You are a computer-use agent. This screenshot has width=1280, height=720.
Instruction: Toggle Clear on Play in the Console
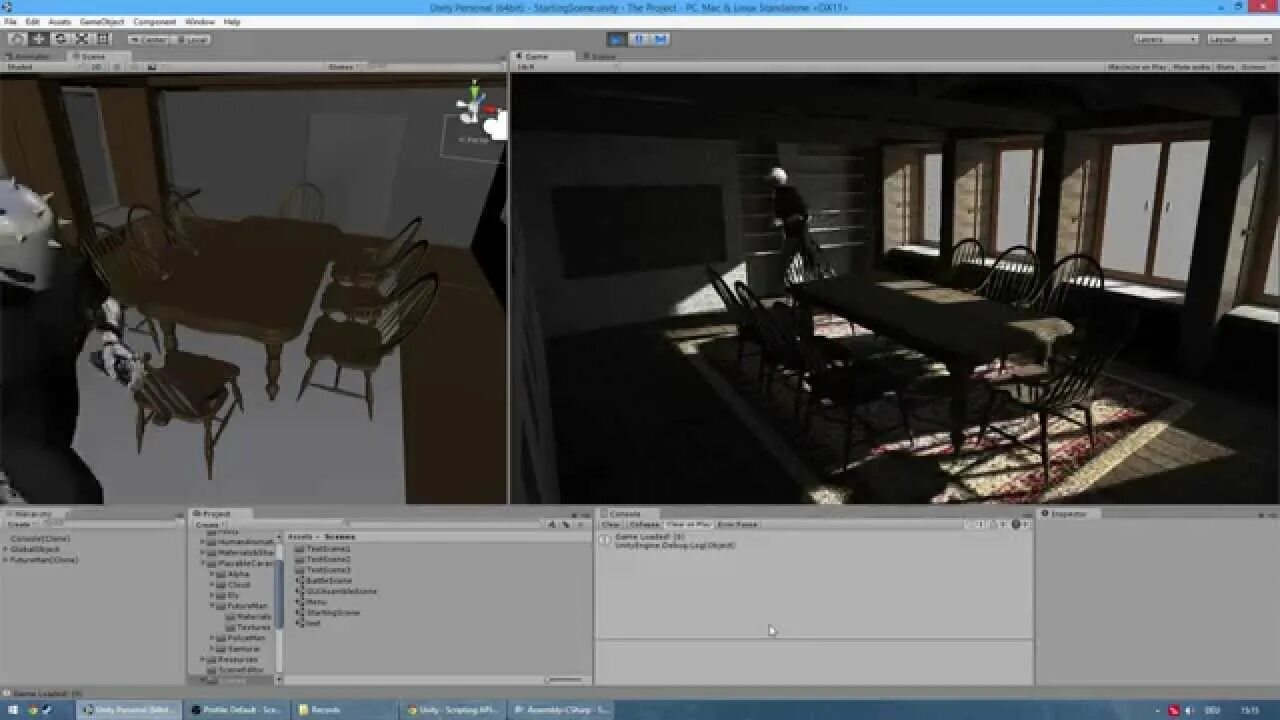tap(689, 524)
